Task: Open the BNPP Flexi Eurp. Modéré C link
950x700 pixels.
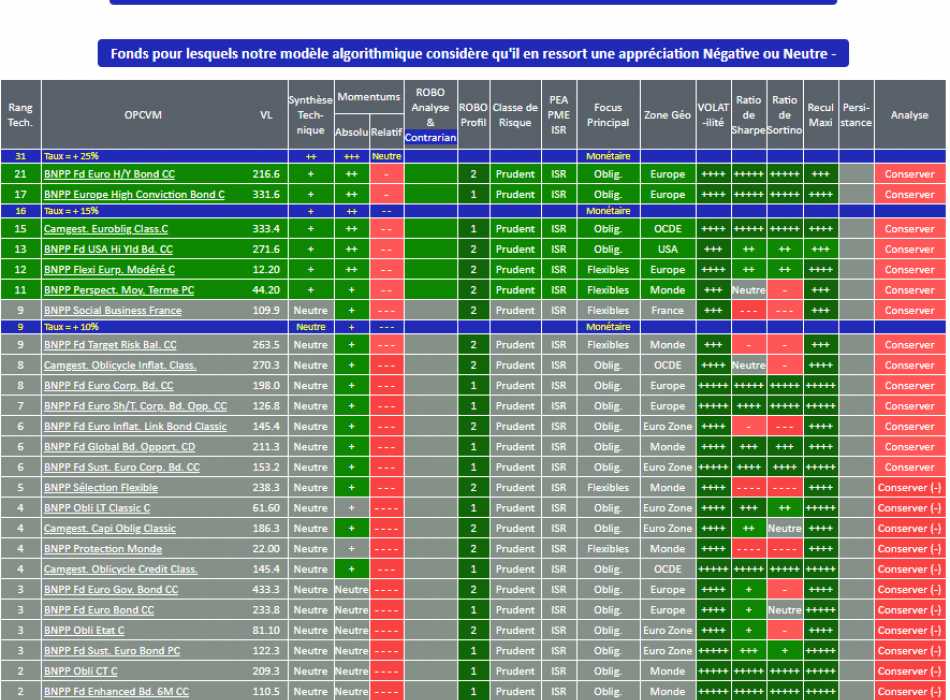Action: 109,270
